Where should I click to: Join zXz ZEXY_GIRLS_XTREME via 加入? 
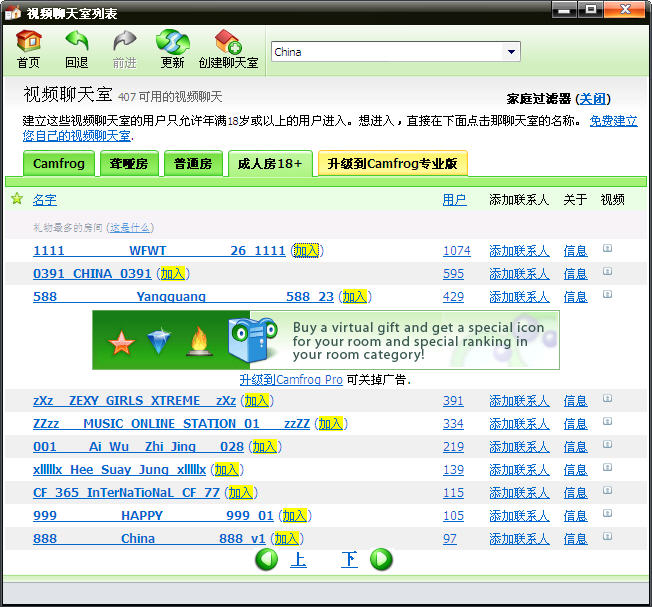pyautogui.click(x=257, y=401)
